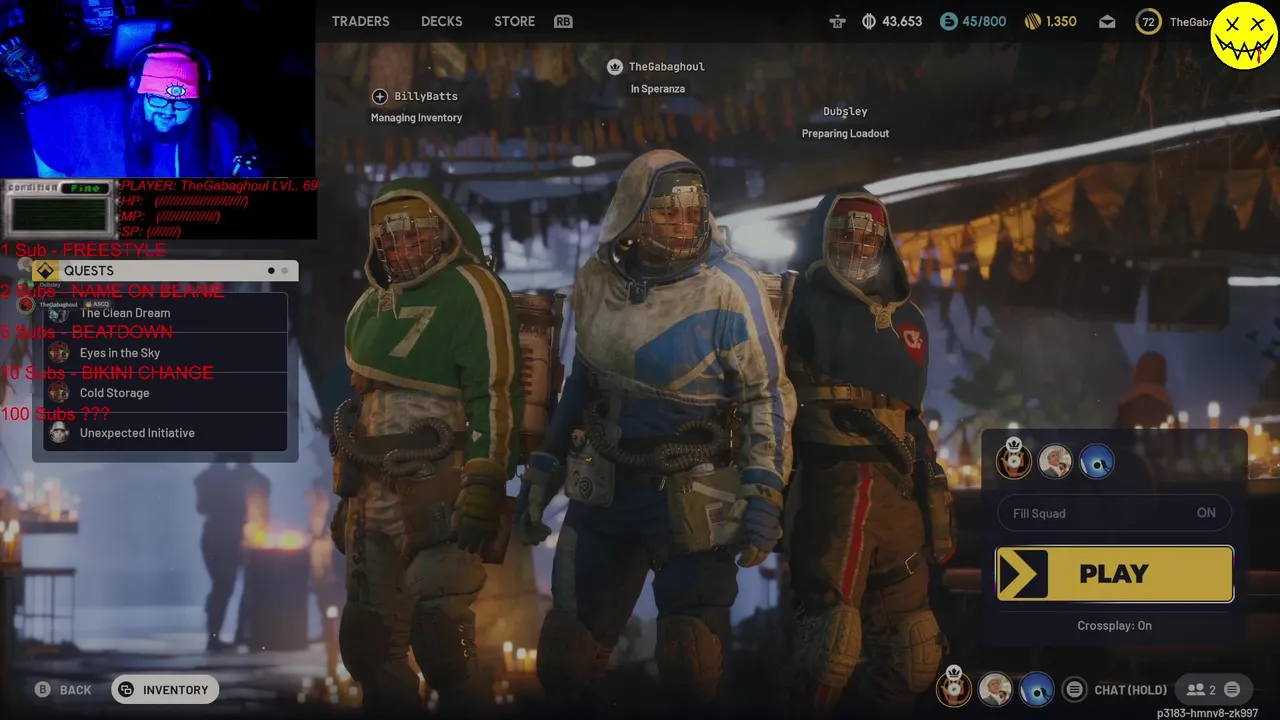This screenshot has height=720, width=1280.
Task: Click Preparing Loadout status text
Action: (845, 133)
